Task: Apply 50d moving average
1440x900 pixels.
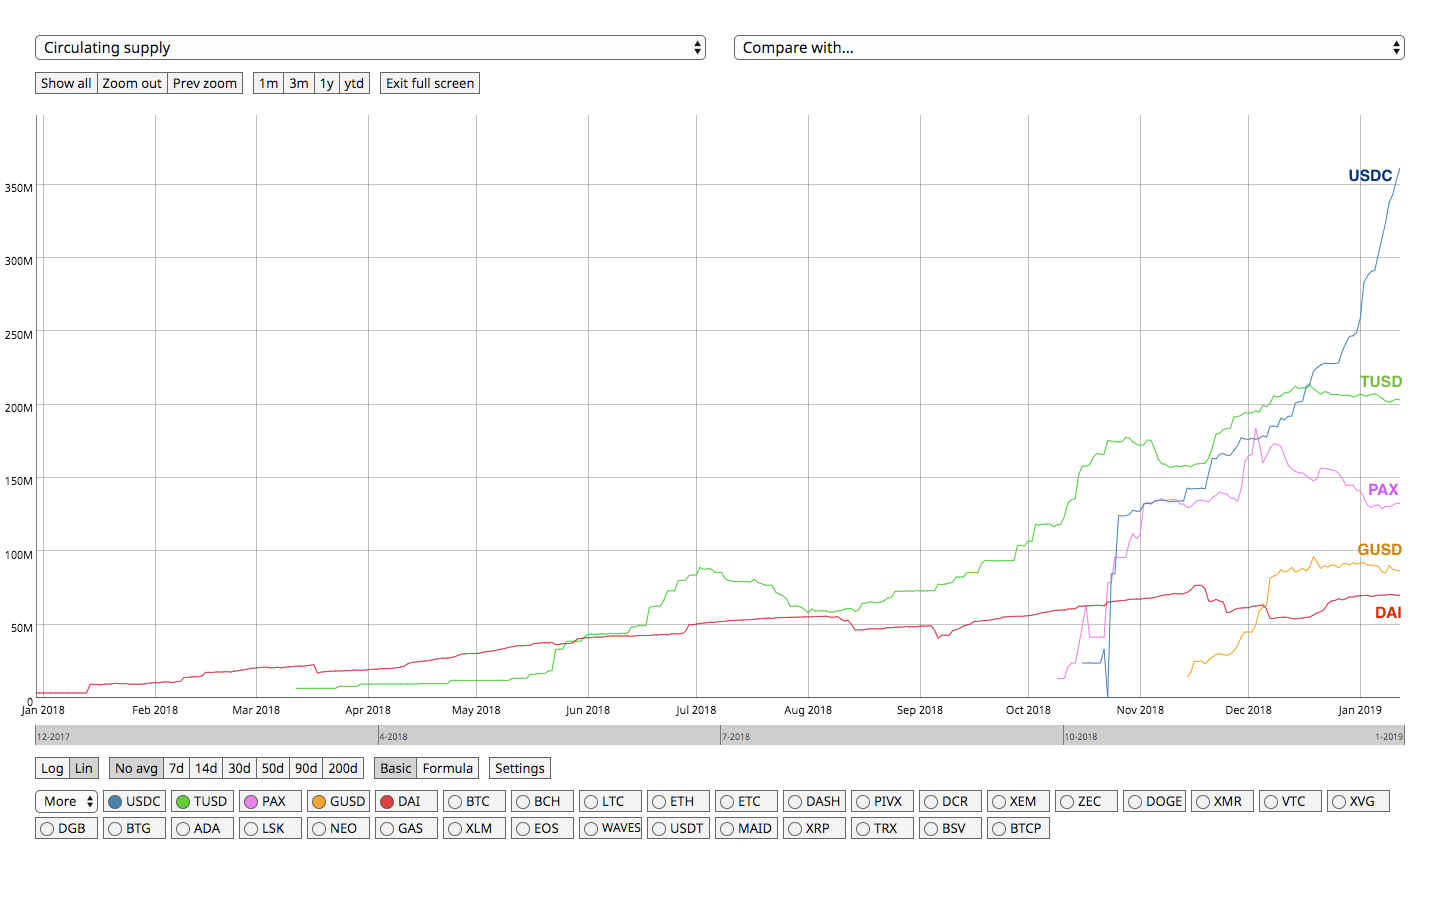Action: tap(273, 768)
